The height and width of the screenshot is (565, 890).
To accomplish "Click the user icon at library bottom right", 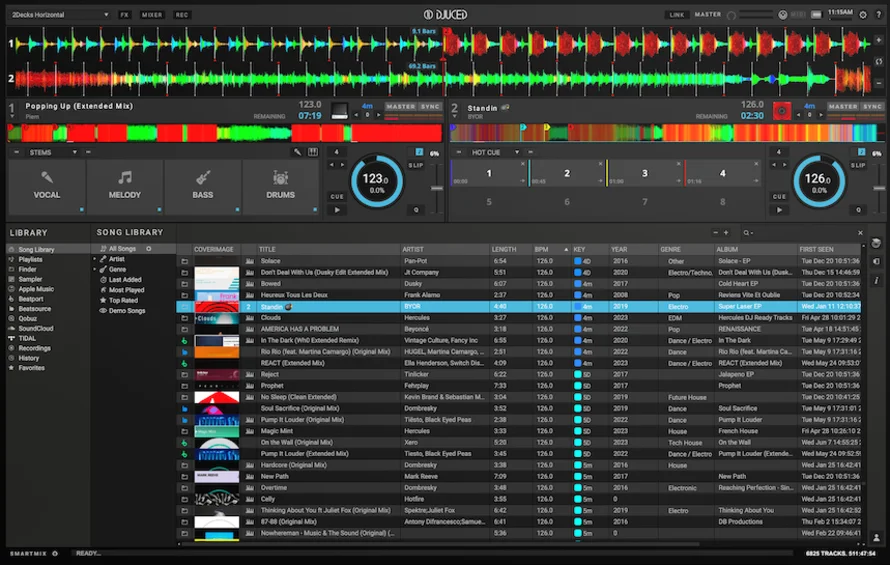I will pyautogui.click(x=876, y=537).
